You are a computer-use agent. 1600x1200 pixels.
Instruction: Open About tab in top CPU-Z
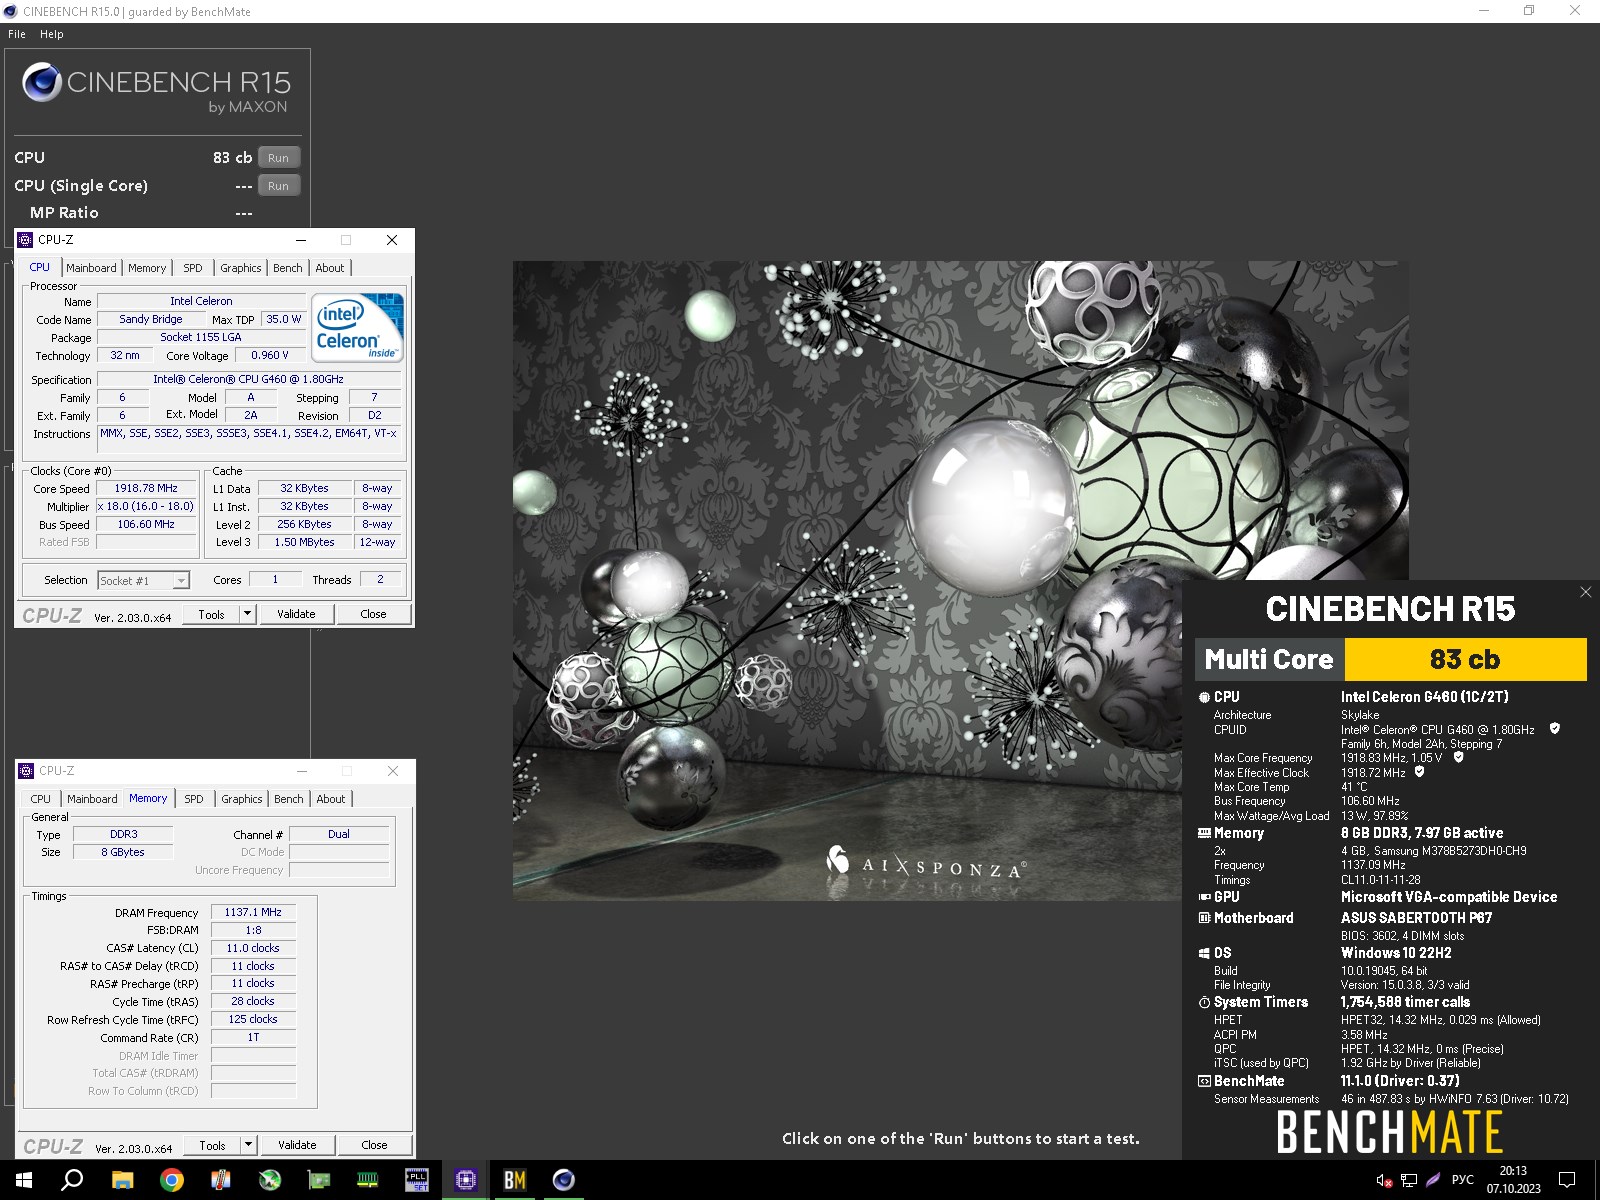pyautogui.click(x=330, y=268)
